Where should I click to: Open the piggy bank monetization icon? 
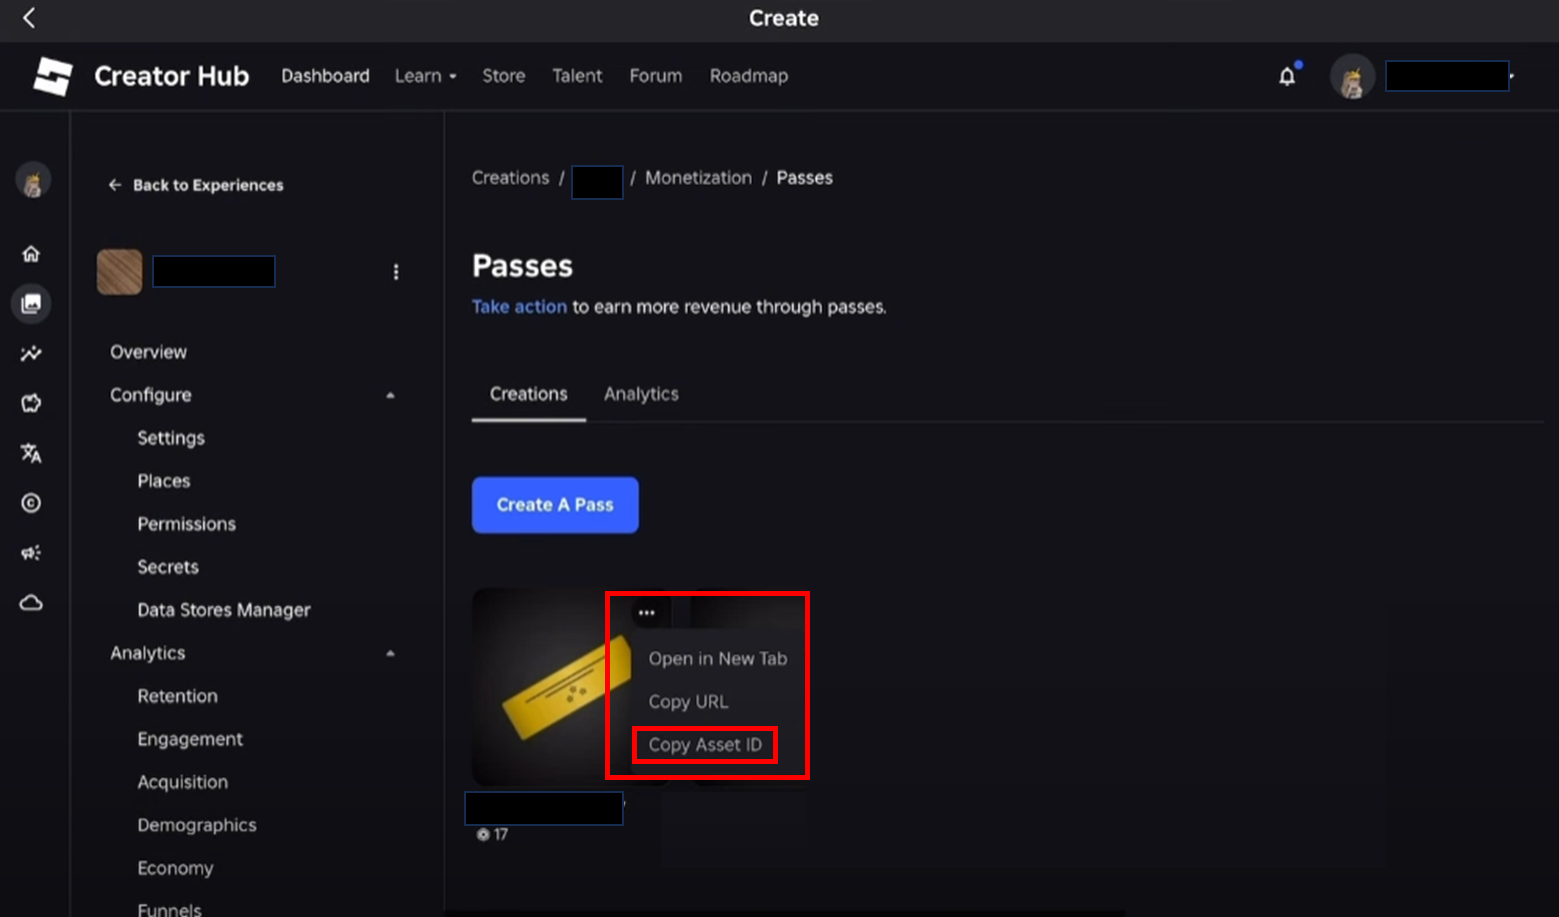[31, 403]
